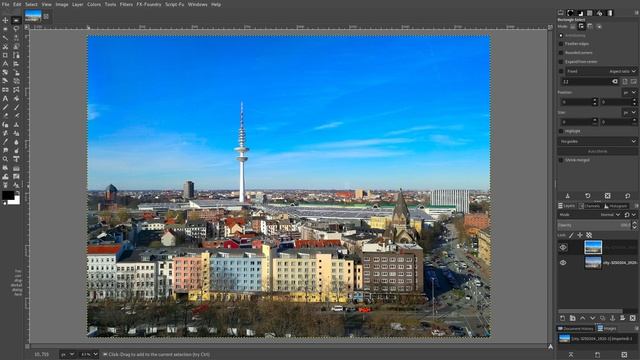
Task: Open the status bar zoom level dropdown
Action: pyautogui.click(x=89, y=354)
